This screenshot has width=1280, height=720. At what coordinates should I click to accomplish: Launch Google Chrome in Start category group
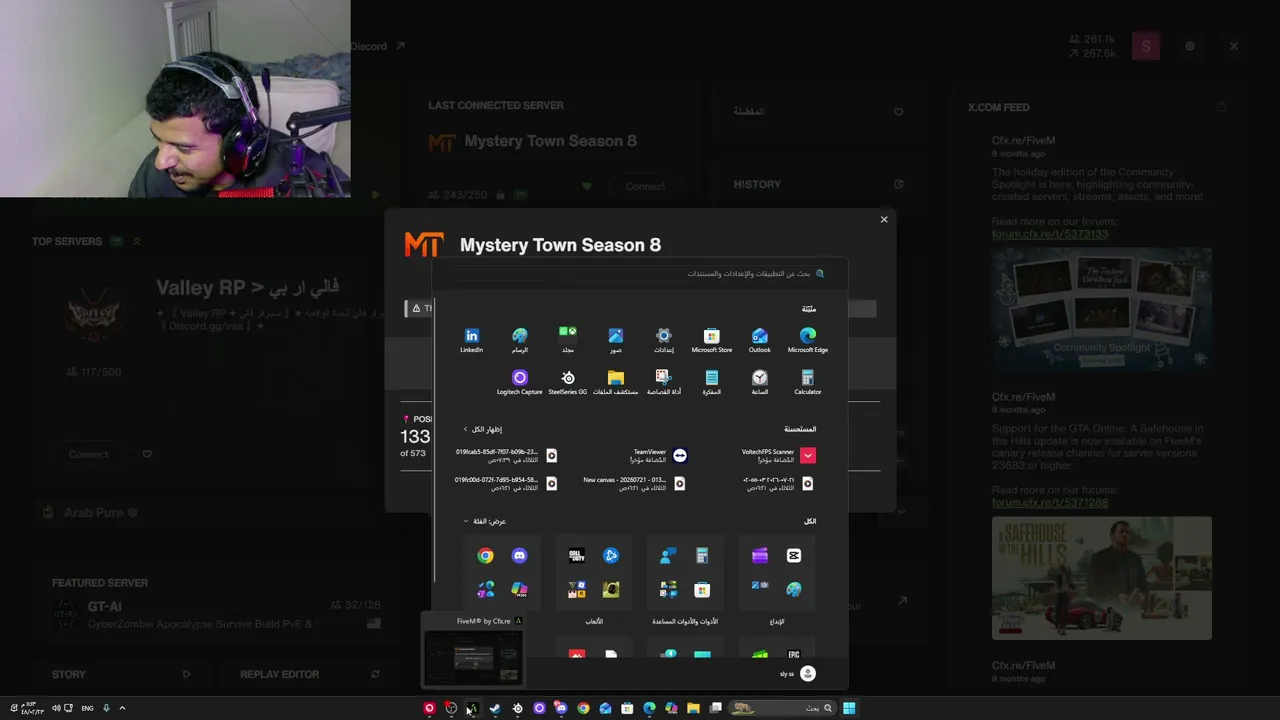click(485, 556)
